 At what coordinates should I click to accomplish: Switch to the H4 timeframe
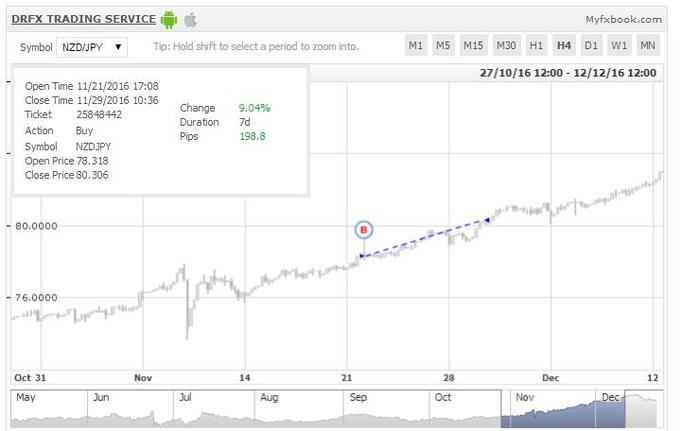(564, 46)
